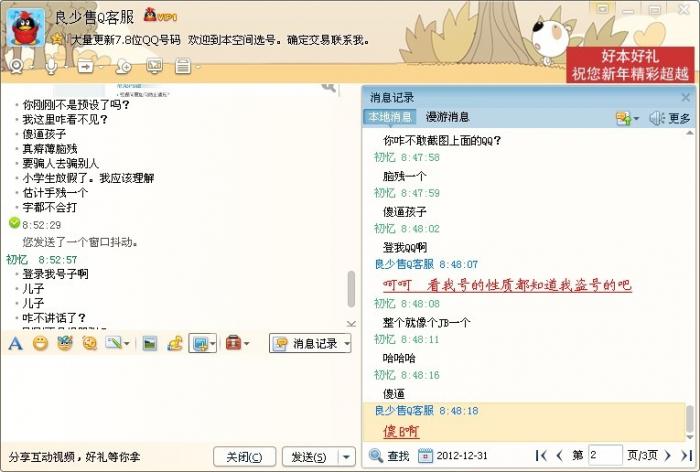
Task: Click history message '你咋不敢截图上面的QQ?'
Action: [442, 141]
